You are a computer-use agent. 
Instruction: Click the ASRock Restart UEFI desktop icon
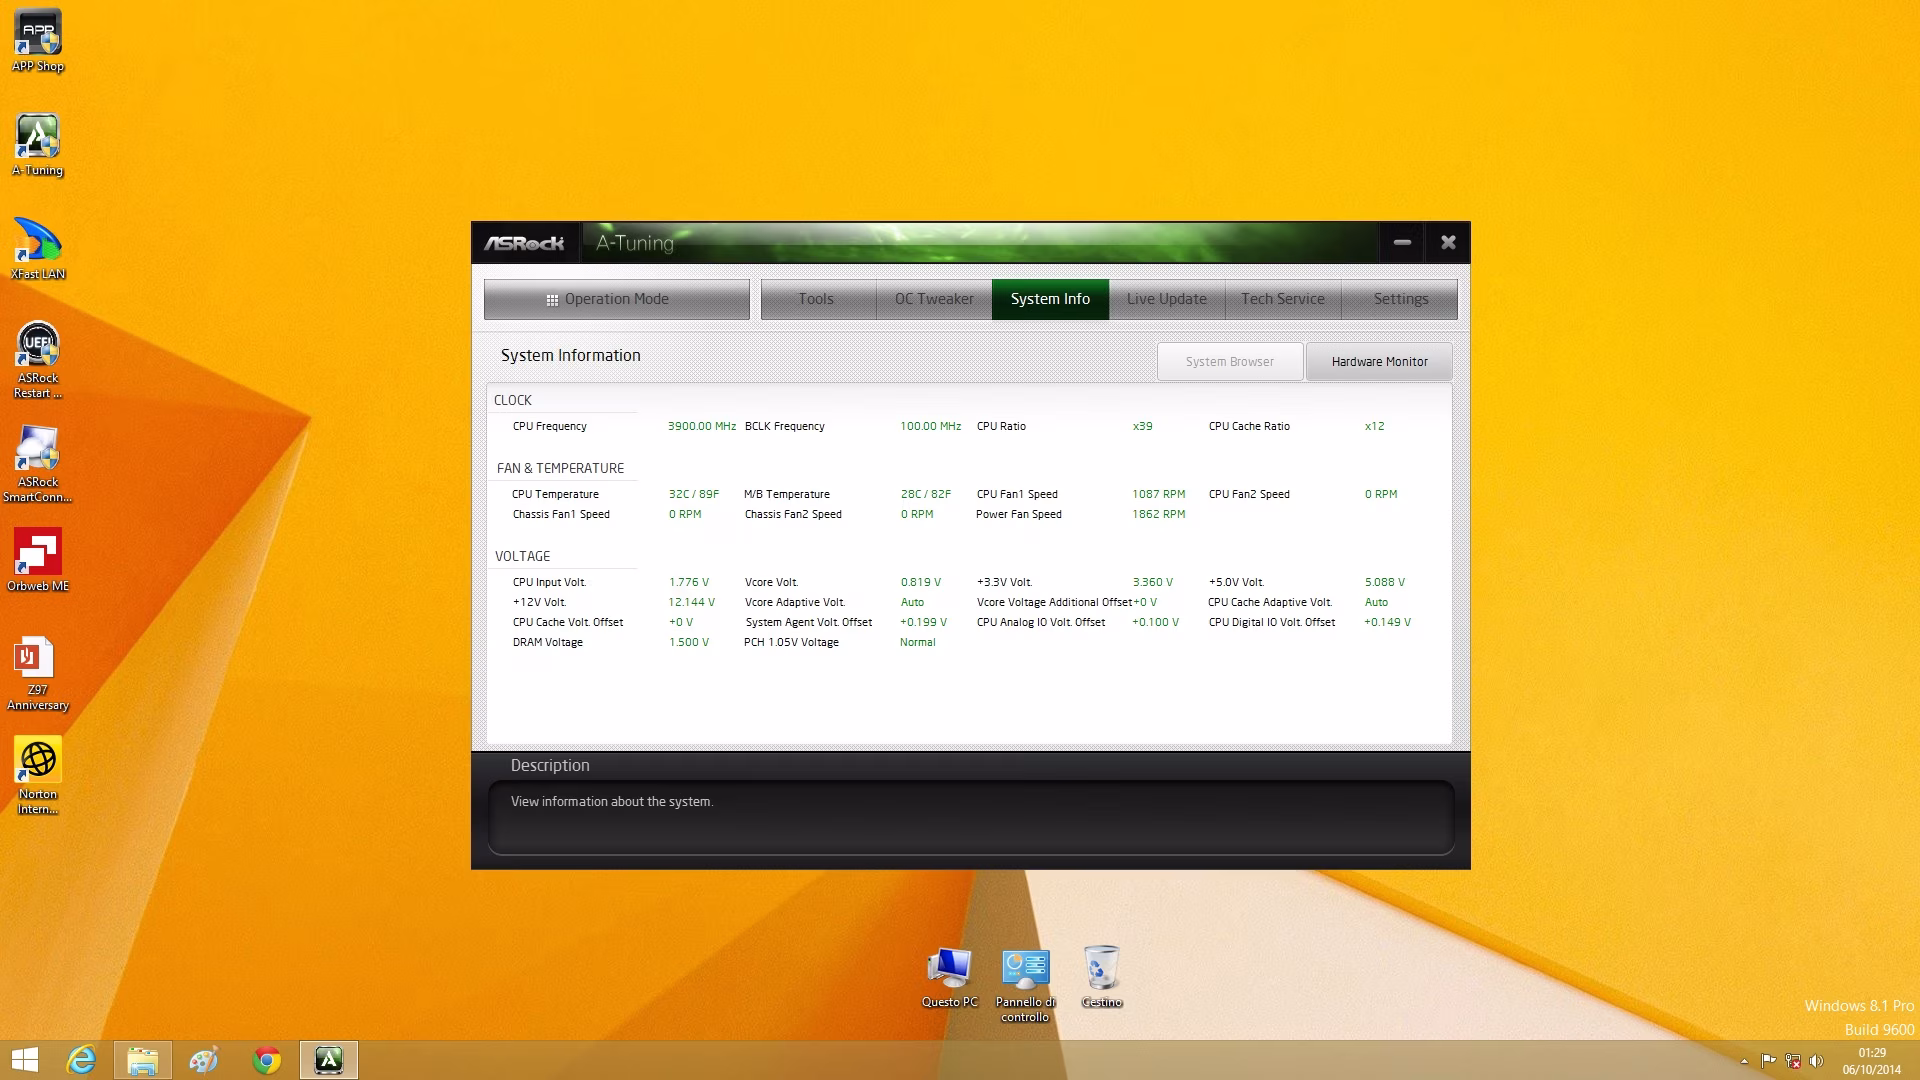click(38, 360)
